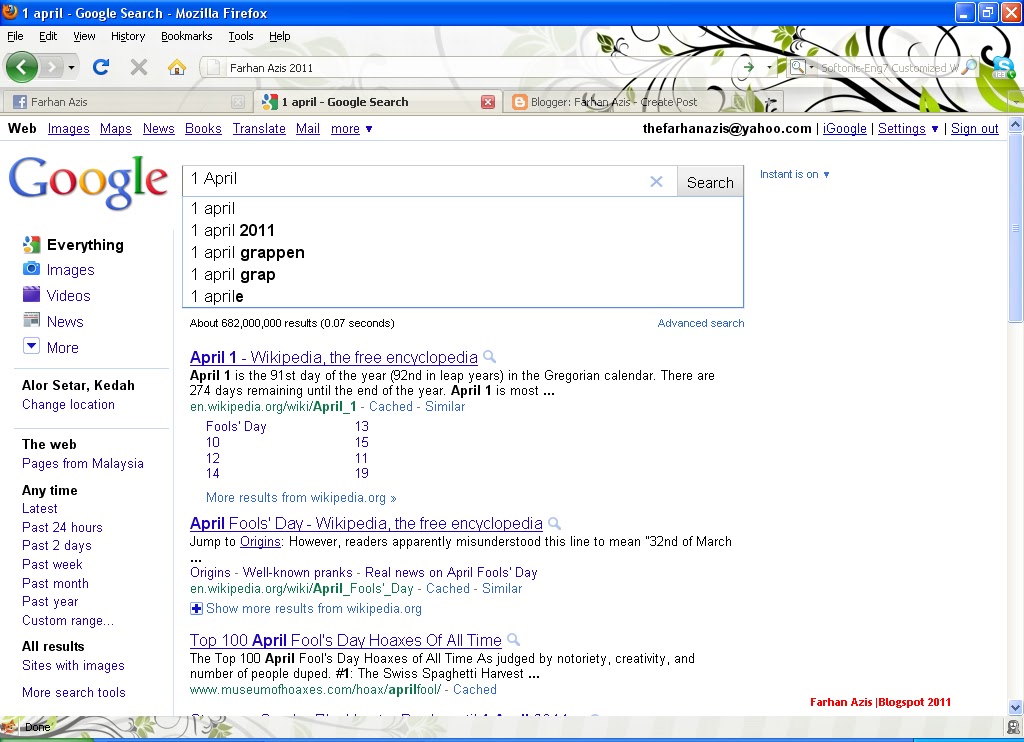Image resolution: width=1024 pixels, height=742 pixels.
Task: Open the Help menu
Action: (x=280, y=36)
